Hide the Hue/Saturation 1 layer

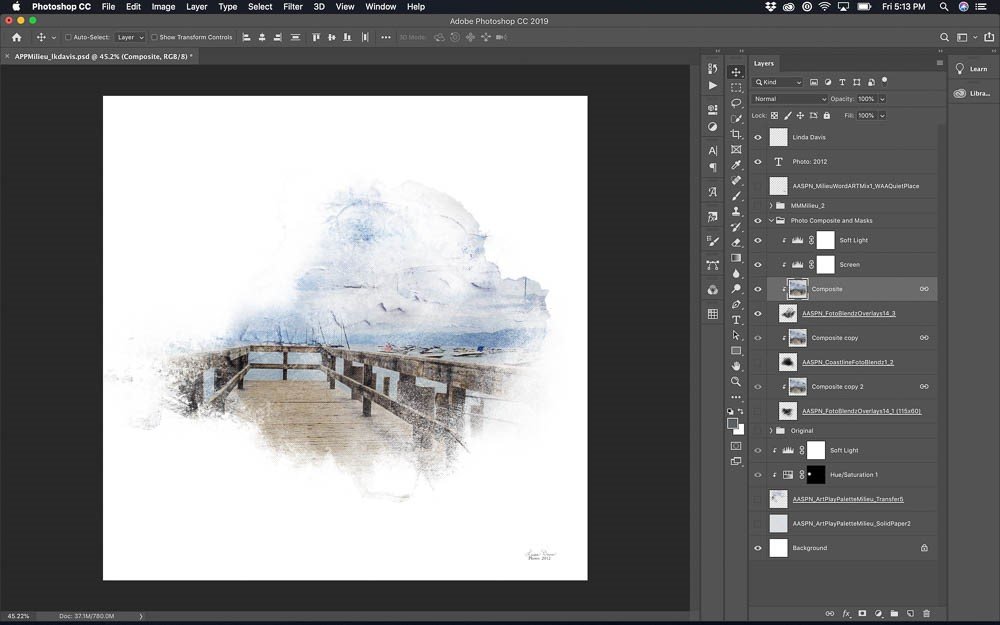[758, 474]
